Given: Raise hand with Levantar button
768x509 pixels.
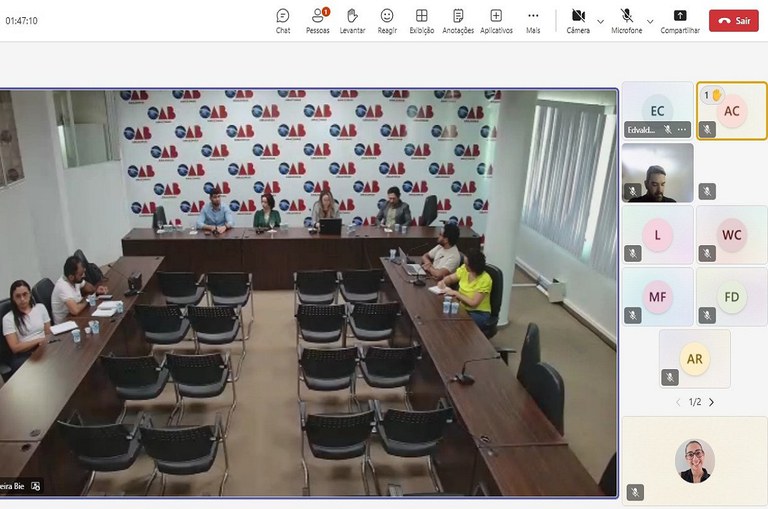Looking at the screenshot, I should (x=352, y=20).
